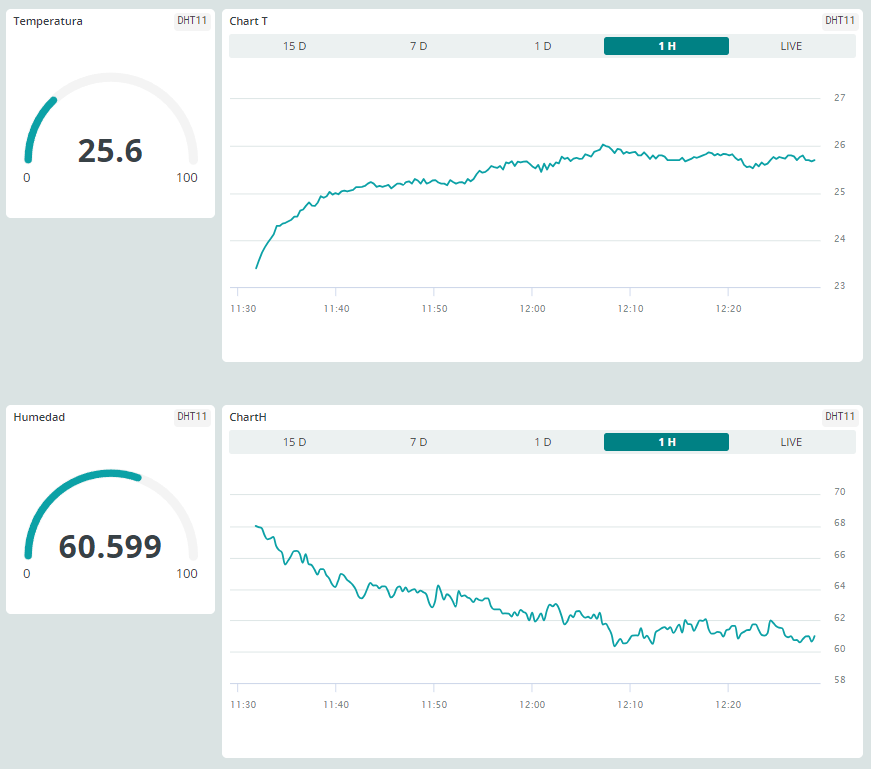
Task: Click DHT11 tag on Humedad widget
Action: pos(192,417)
